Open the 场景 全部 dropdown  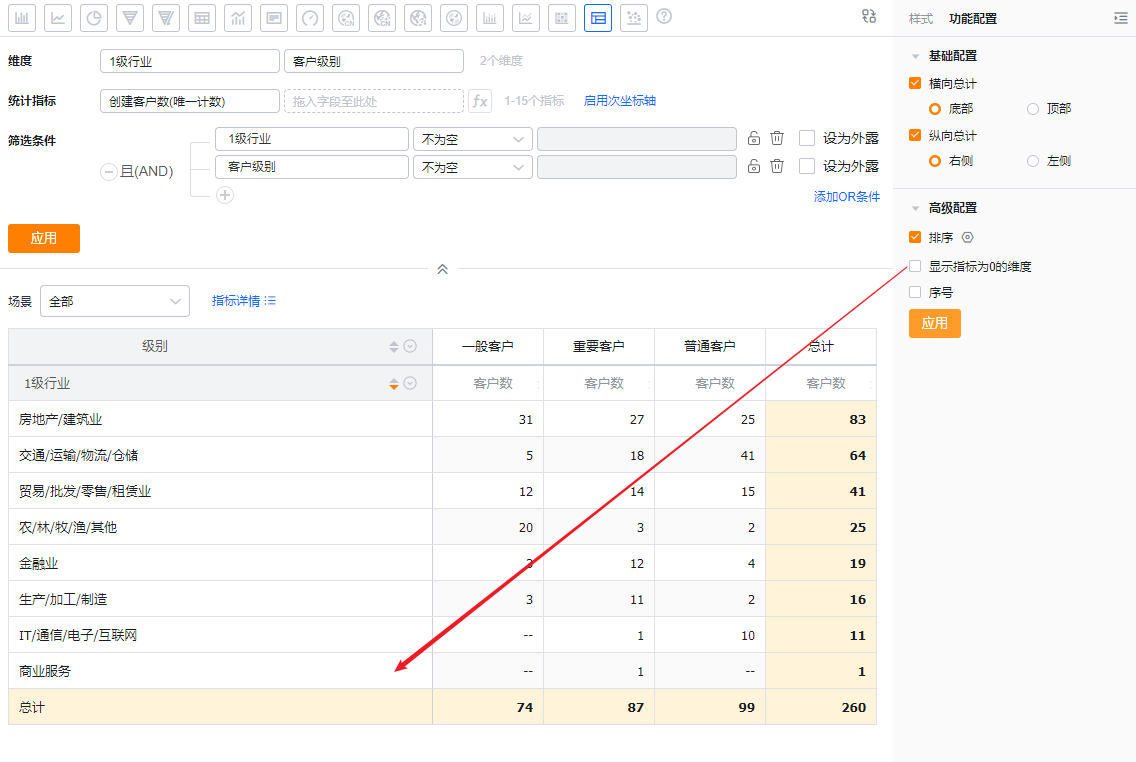pos(114,301)
